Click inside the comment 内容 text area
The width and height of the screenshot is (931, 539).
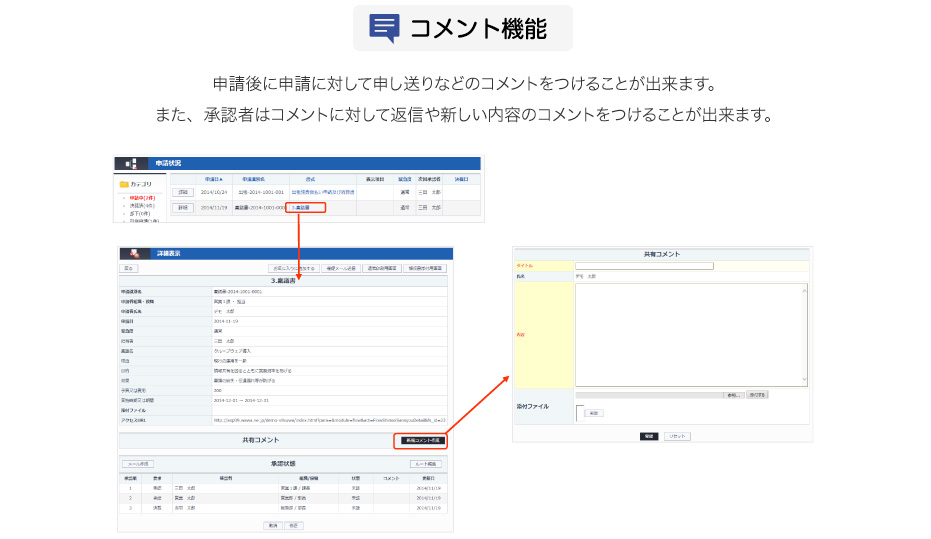[x=688, y=334]
